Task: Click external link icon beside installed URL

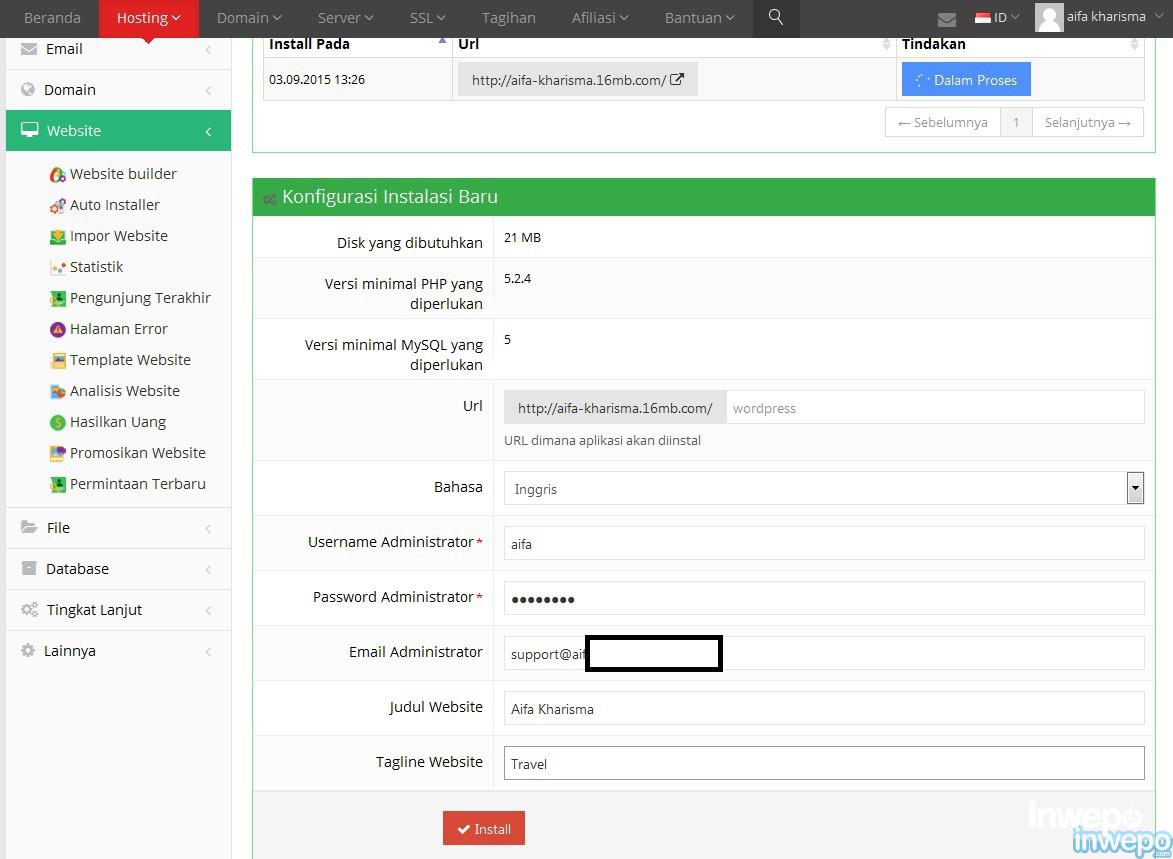Action: click(x=677, y=80)
